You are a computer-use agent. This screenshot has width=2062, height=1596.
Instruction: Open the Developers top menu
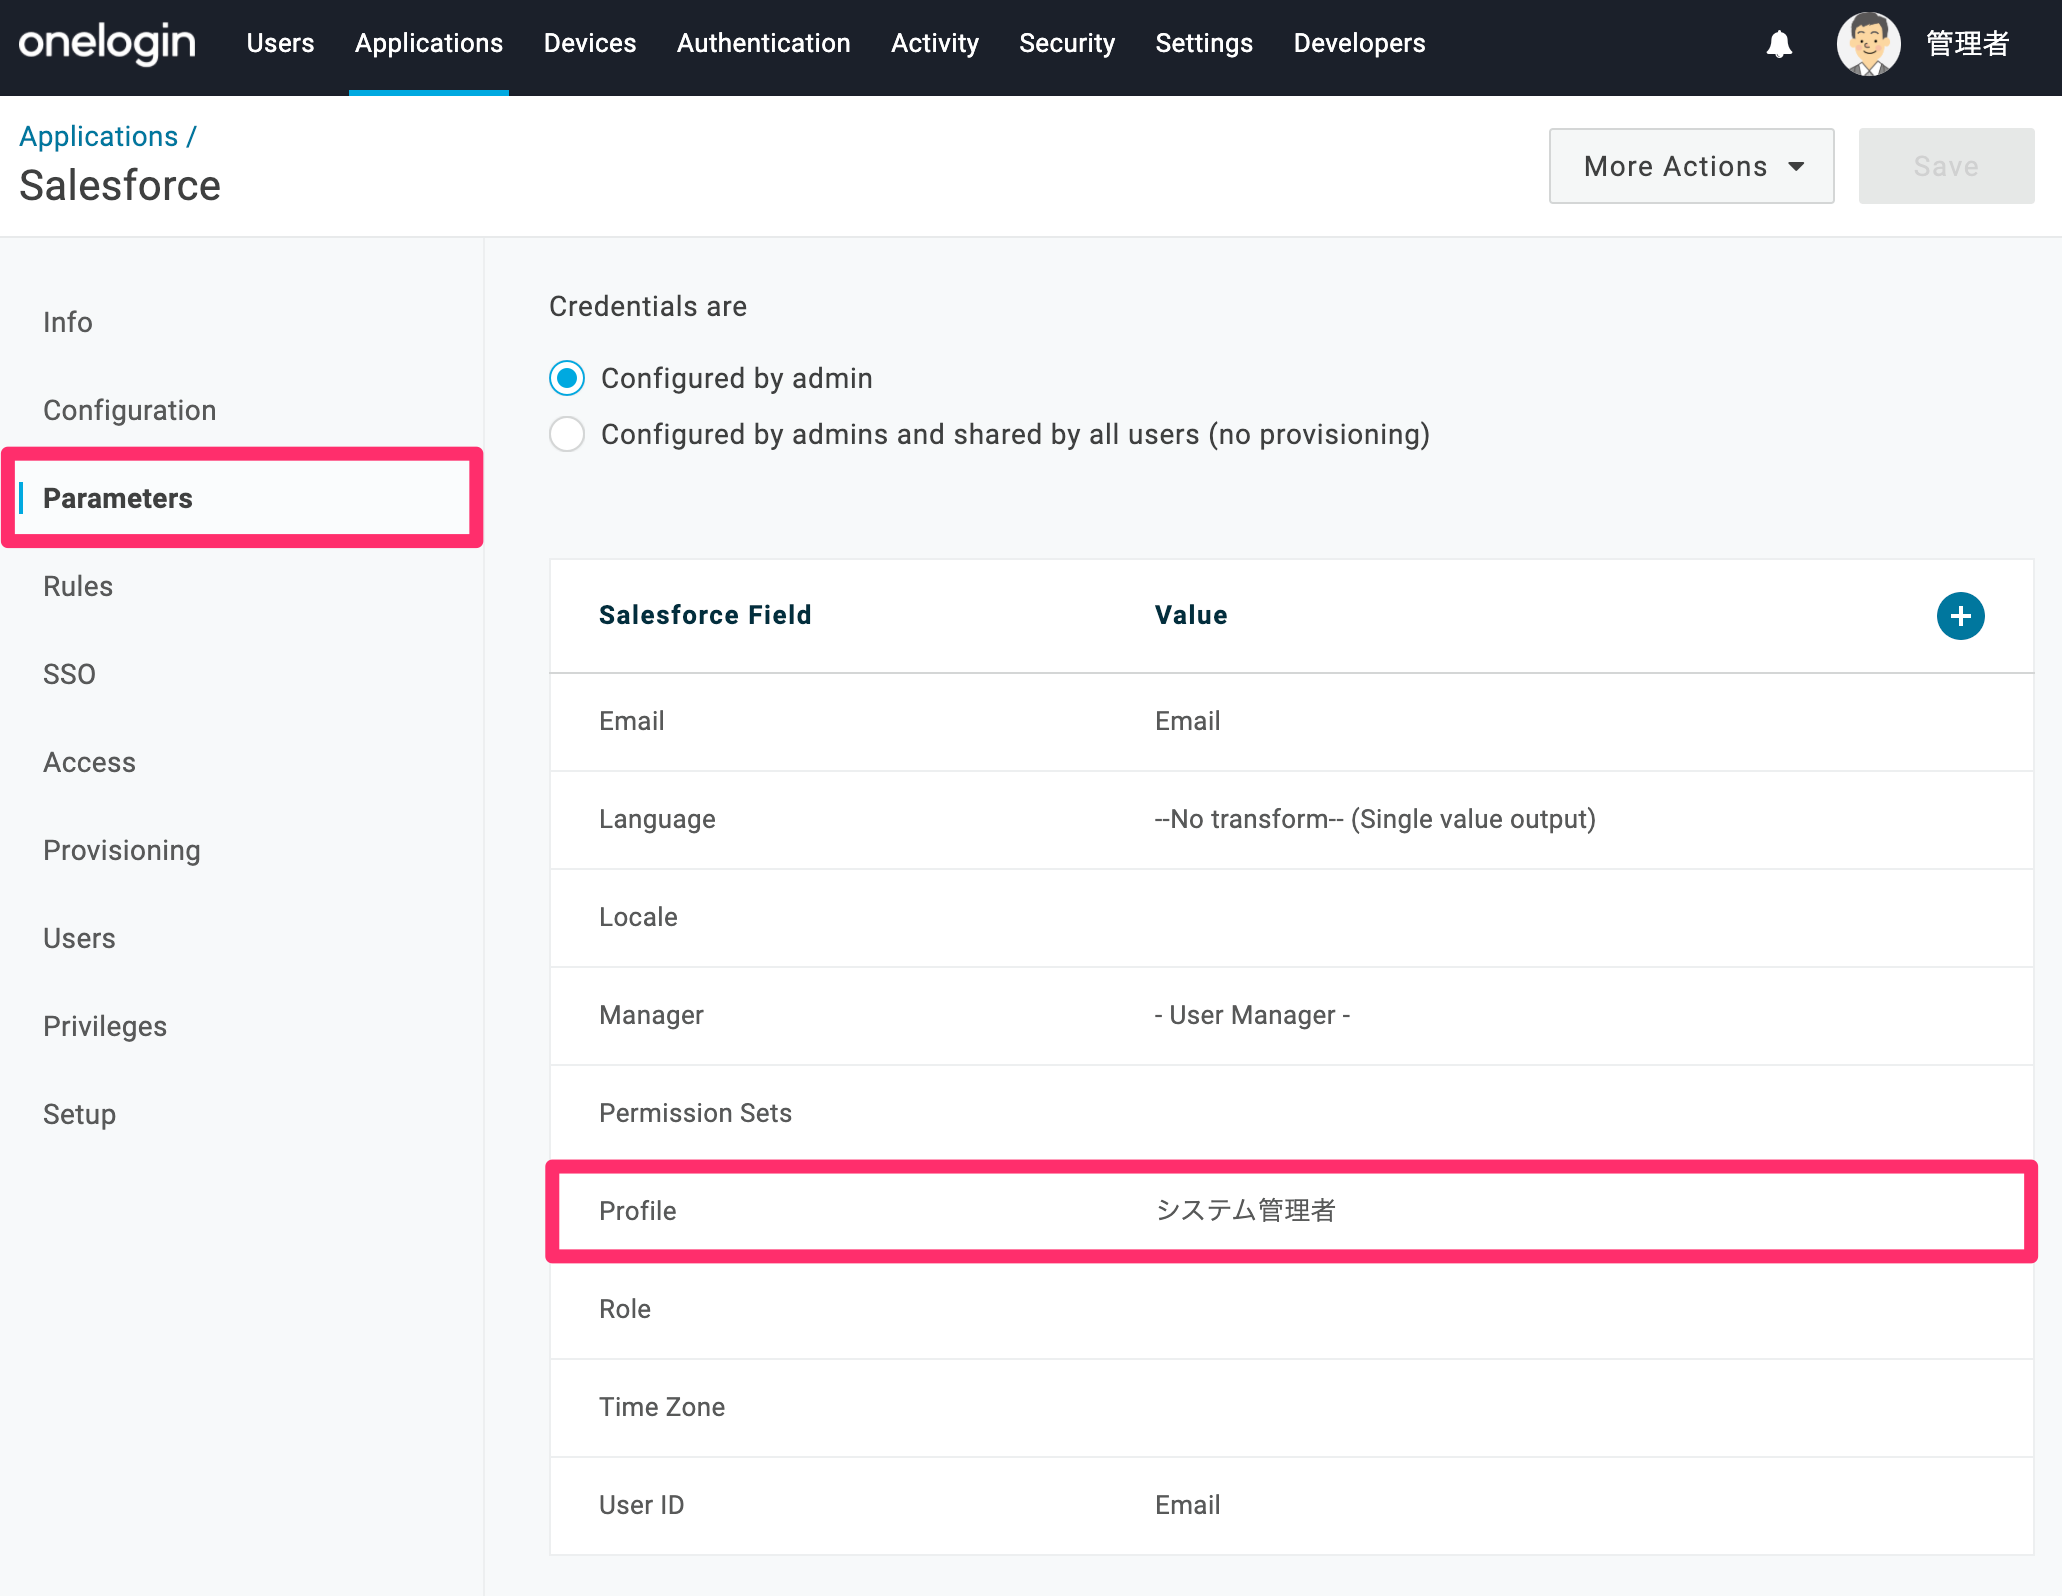1359,44
